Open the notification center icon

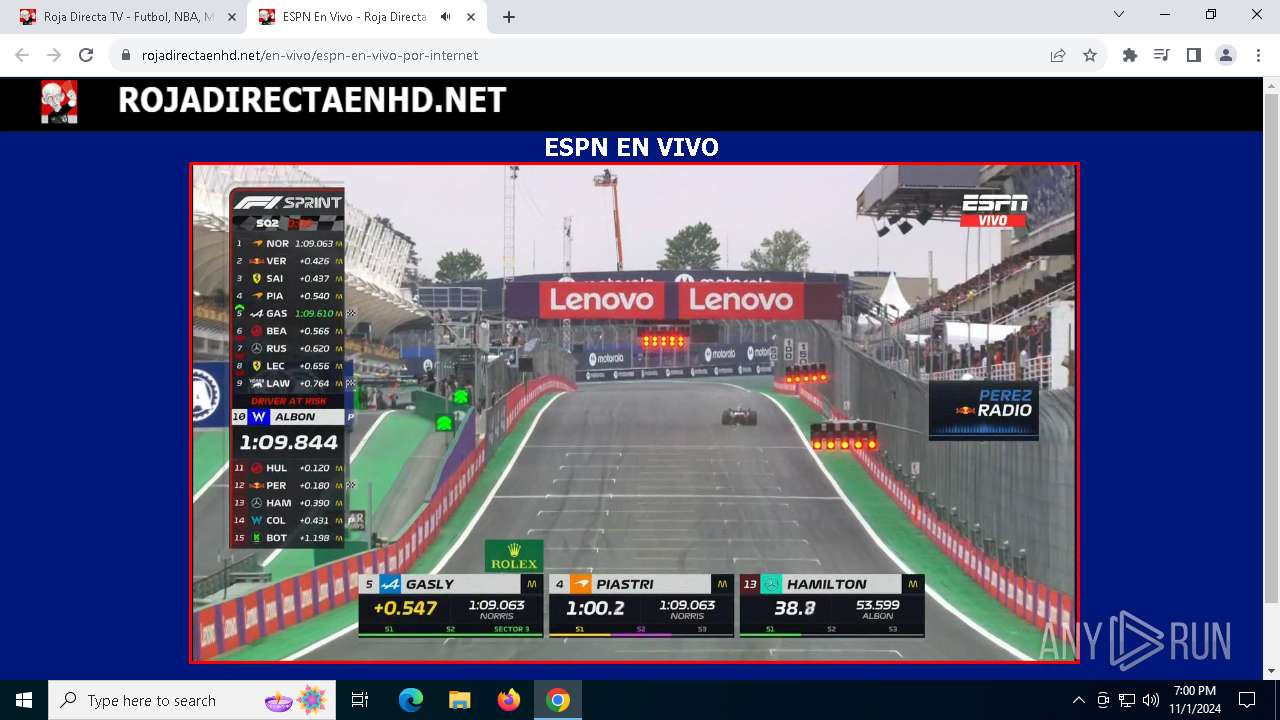point(1247,700)
